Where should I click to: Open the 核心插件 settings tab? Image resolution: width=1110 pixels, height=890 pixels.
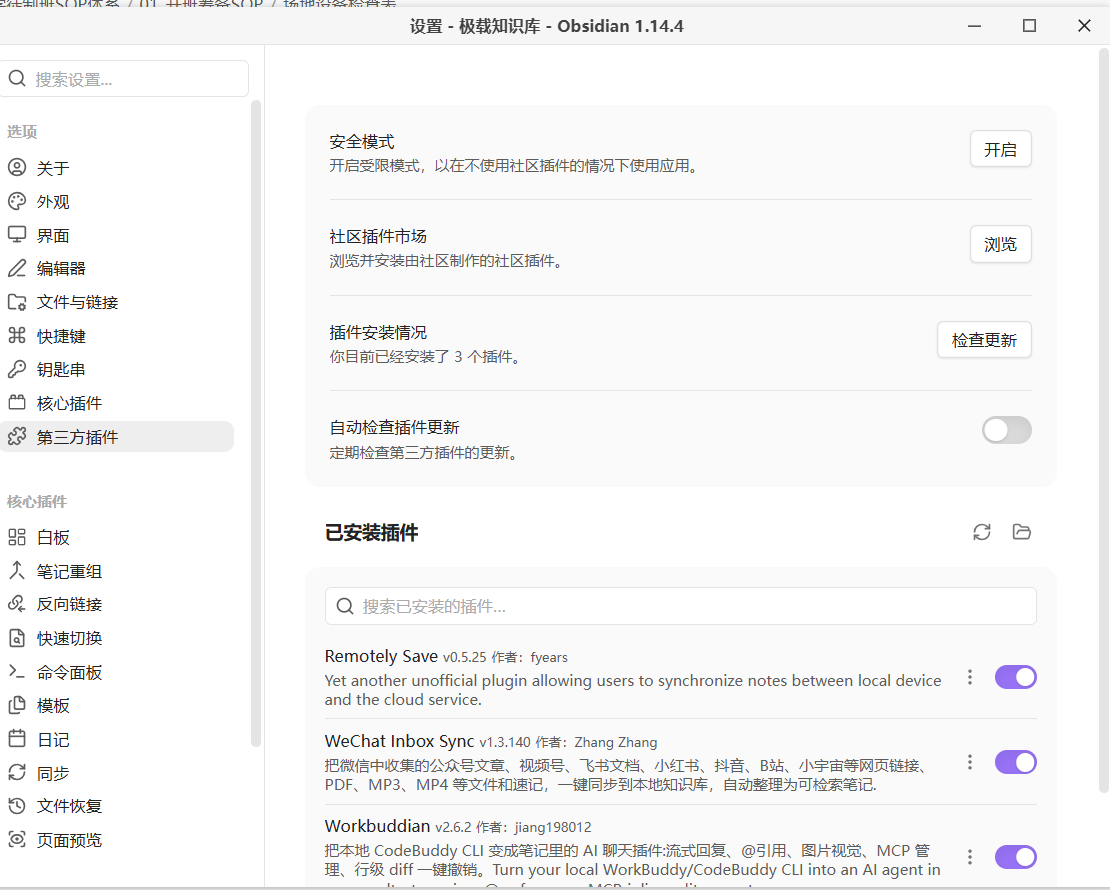point(117,404)
